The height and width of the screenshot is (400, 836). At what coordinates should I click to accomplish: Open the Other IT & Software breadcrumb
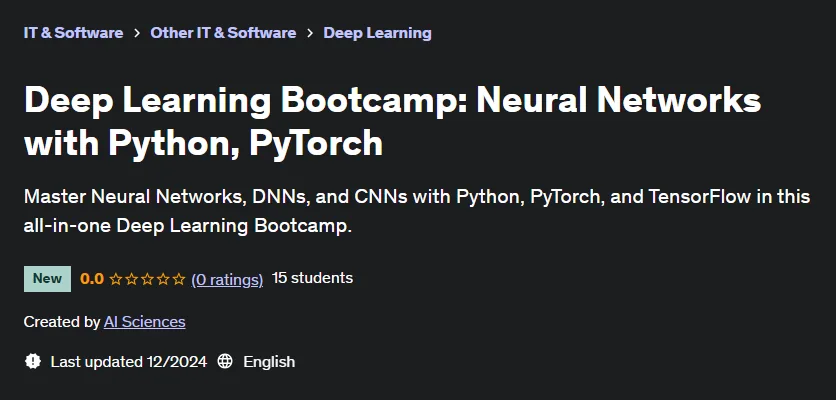coord(223,33)
